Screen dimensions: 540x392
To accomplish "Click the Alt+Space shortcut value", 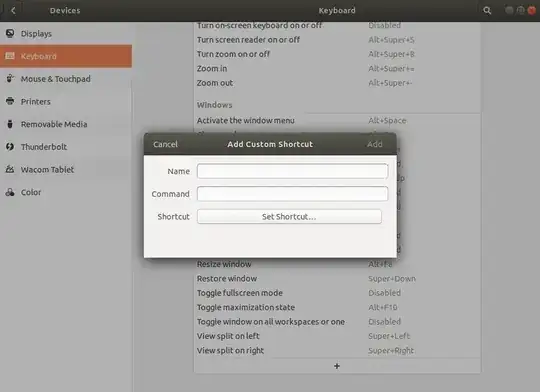I will click(x=387, y=121).
